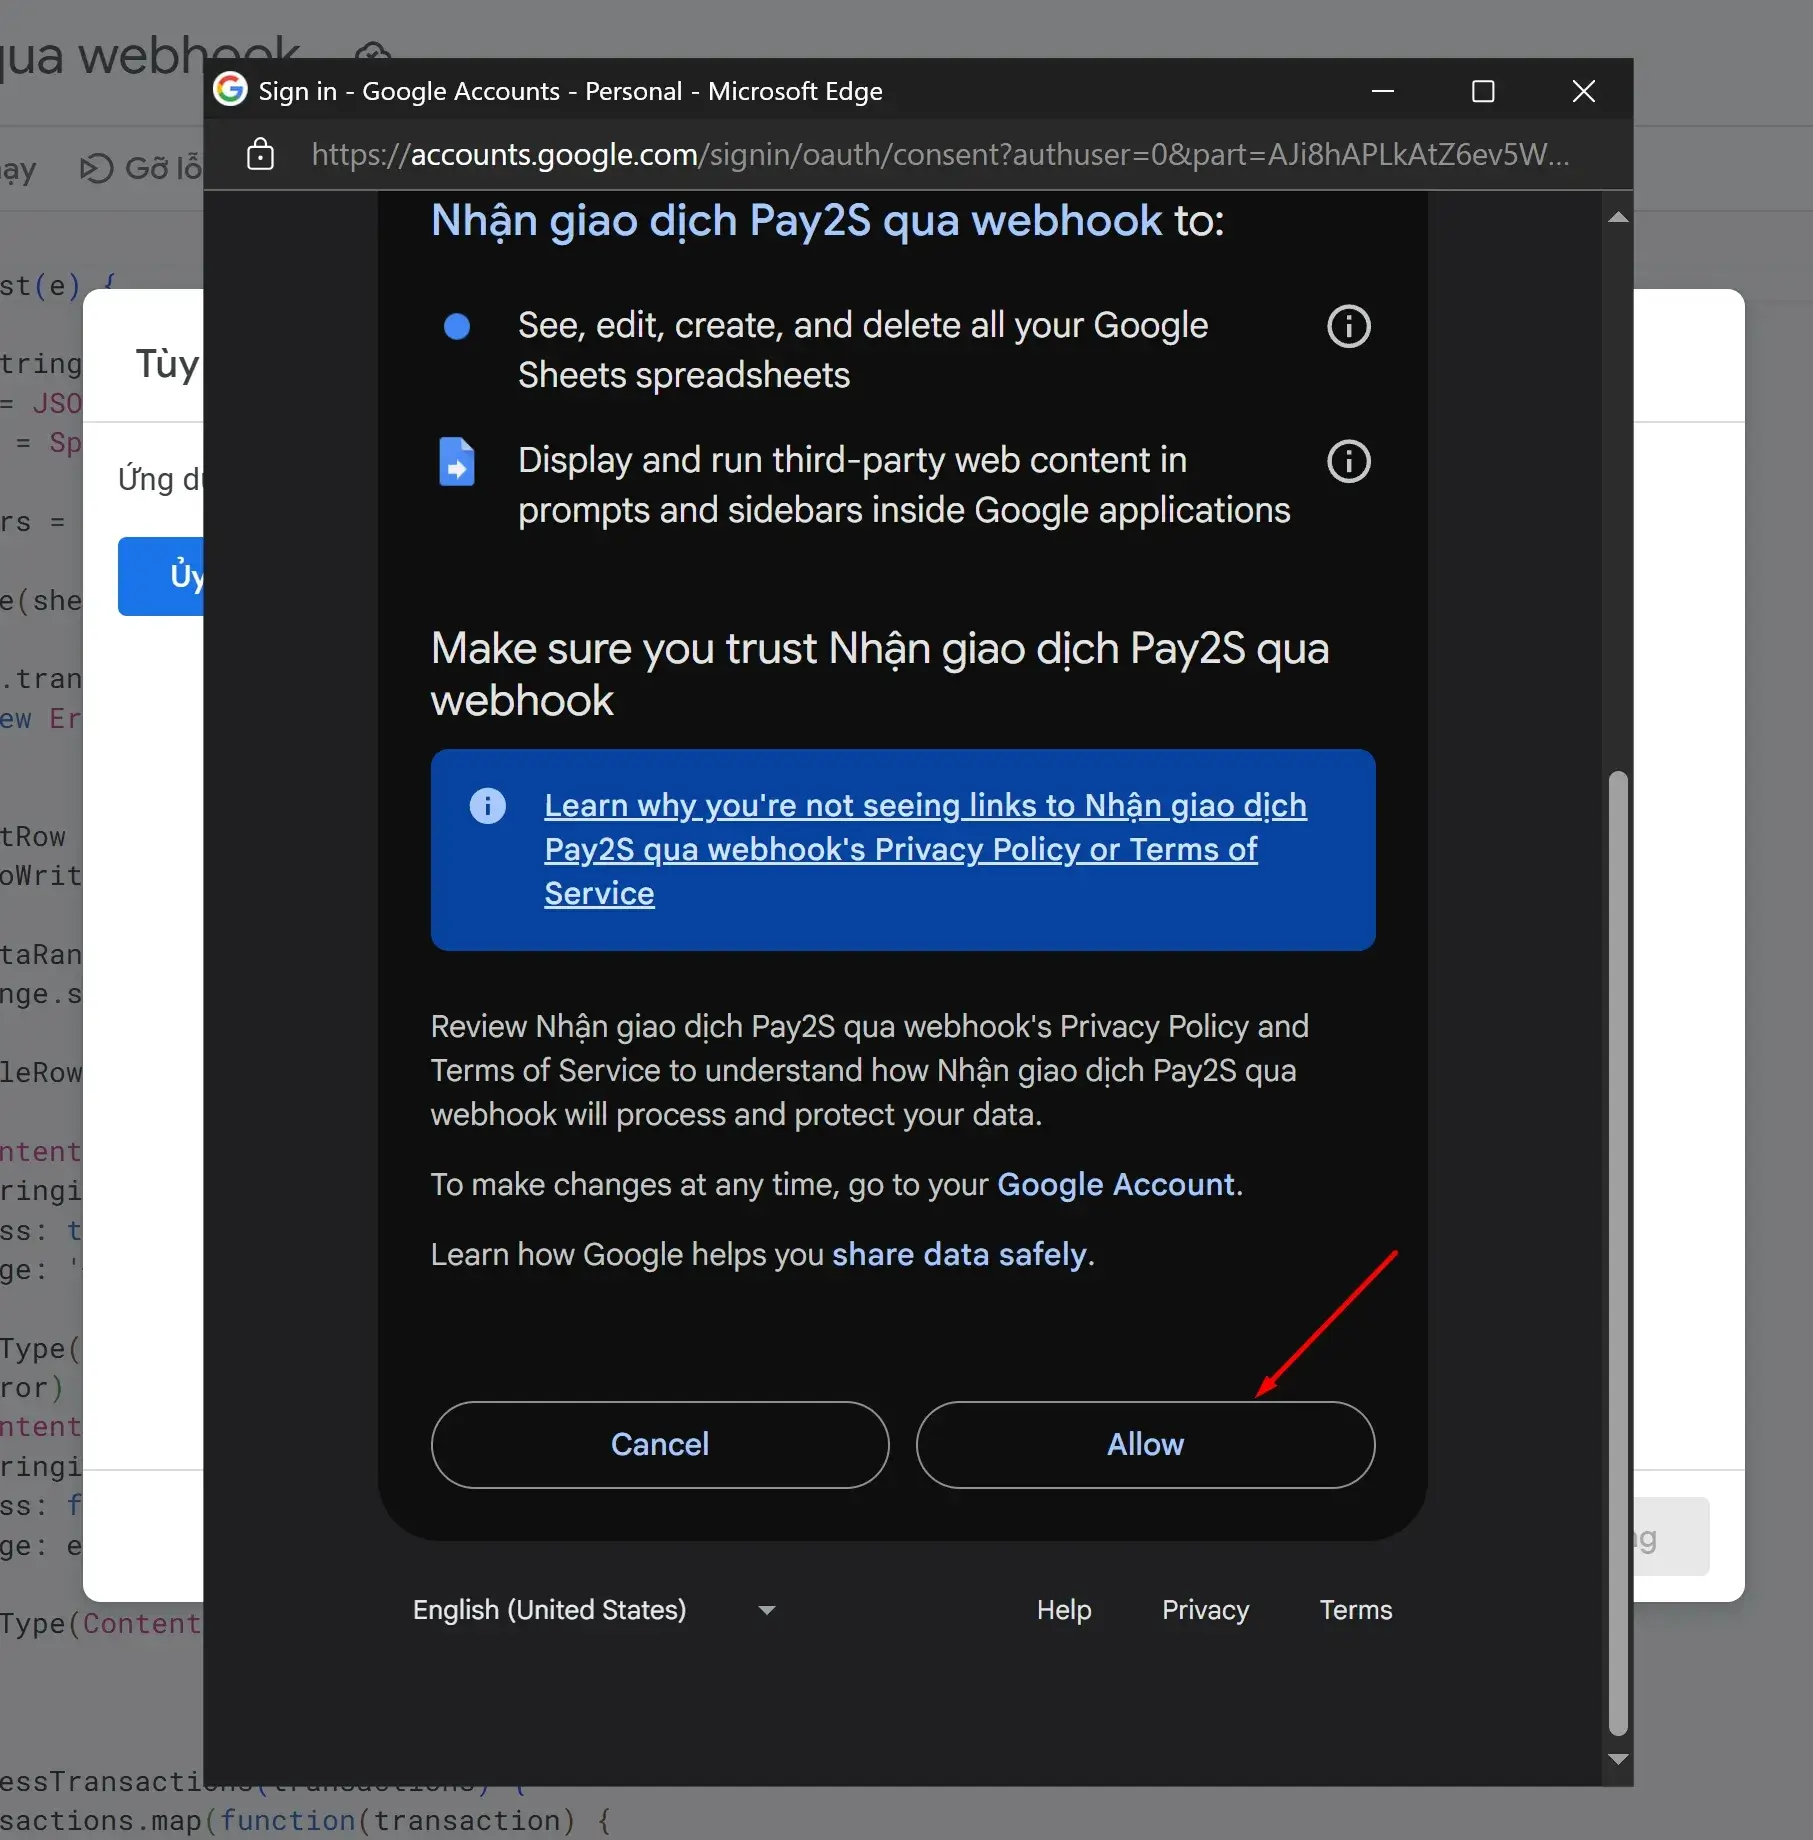The width and height of the screenshot is (1813, 1840).
Task: Click the Allow button
Action: pos(1145,1444)
